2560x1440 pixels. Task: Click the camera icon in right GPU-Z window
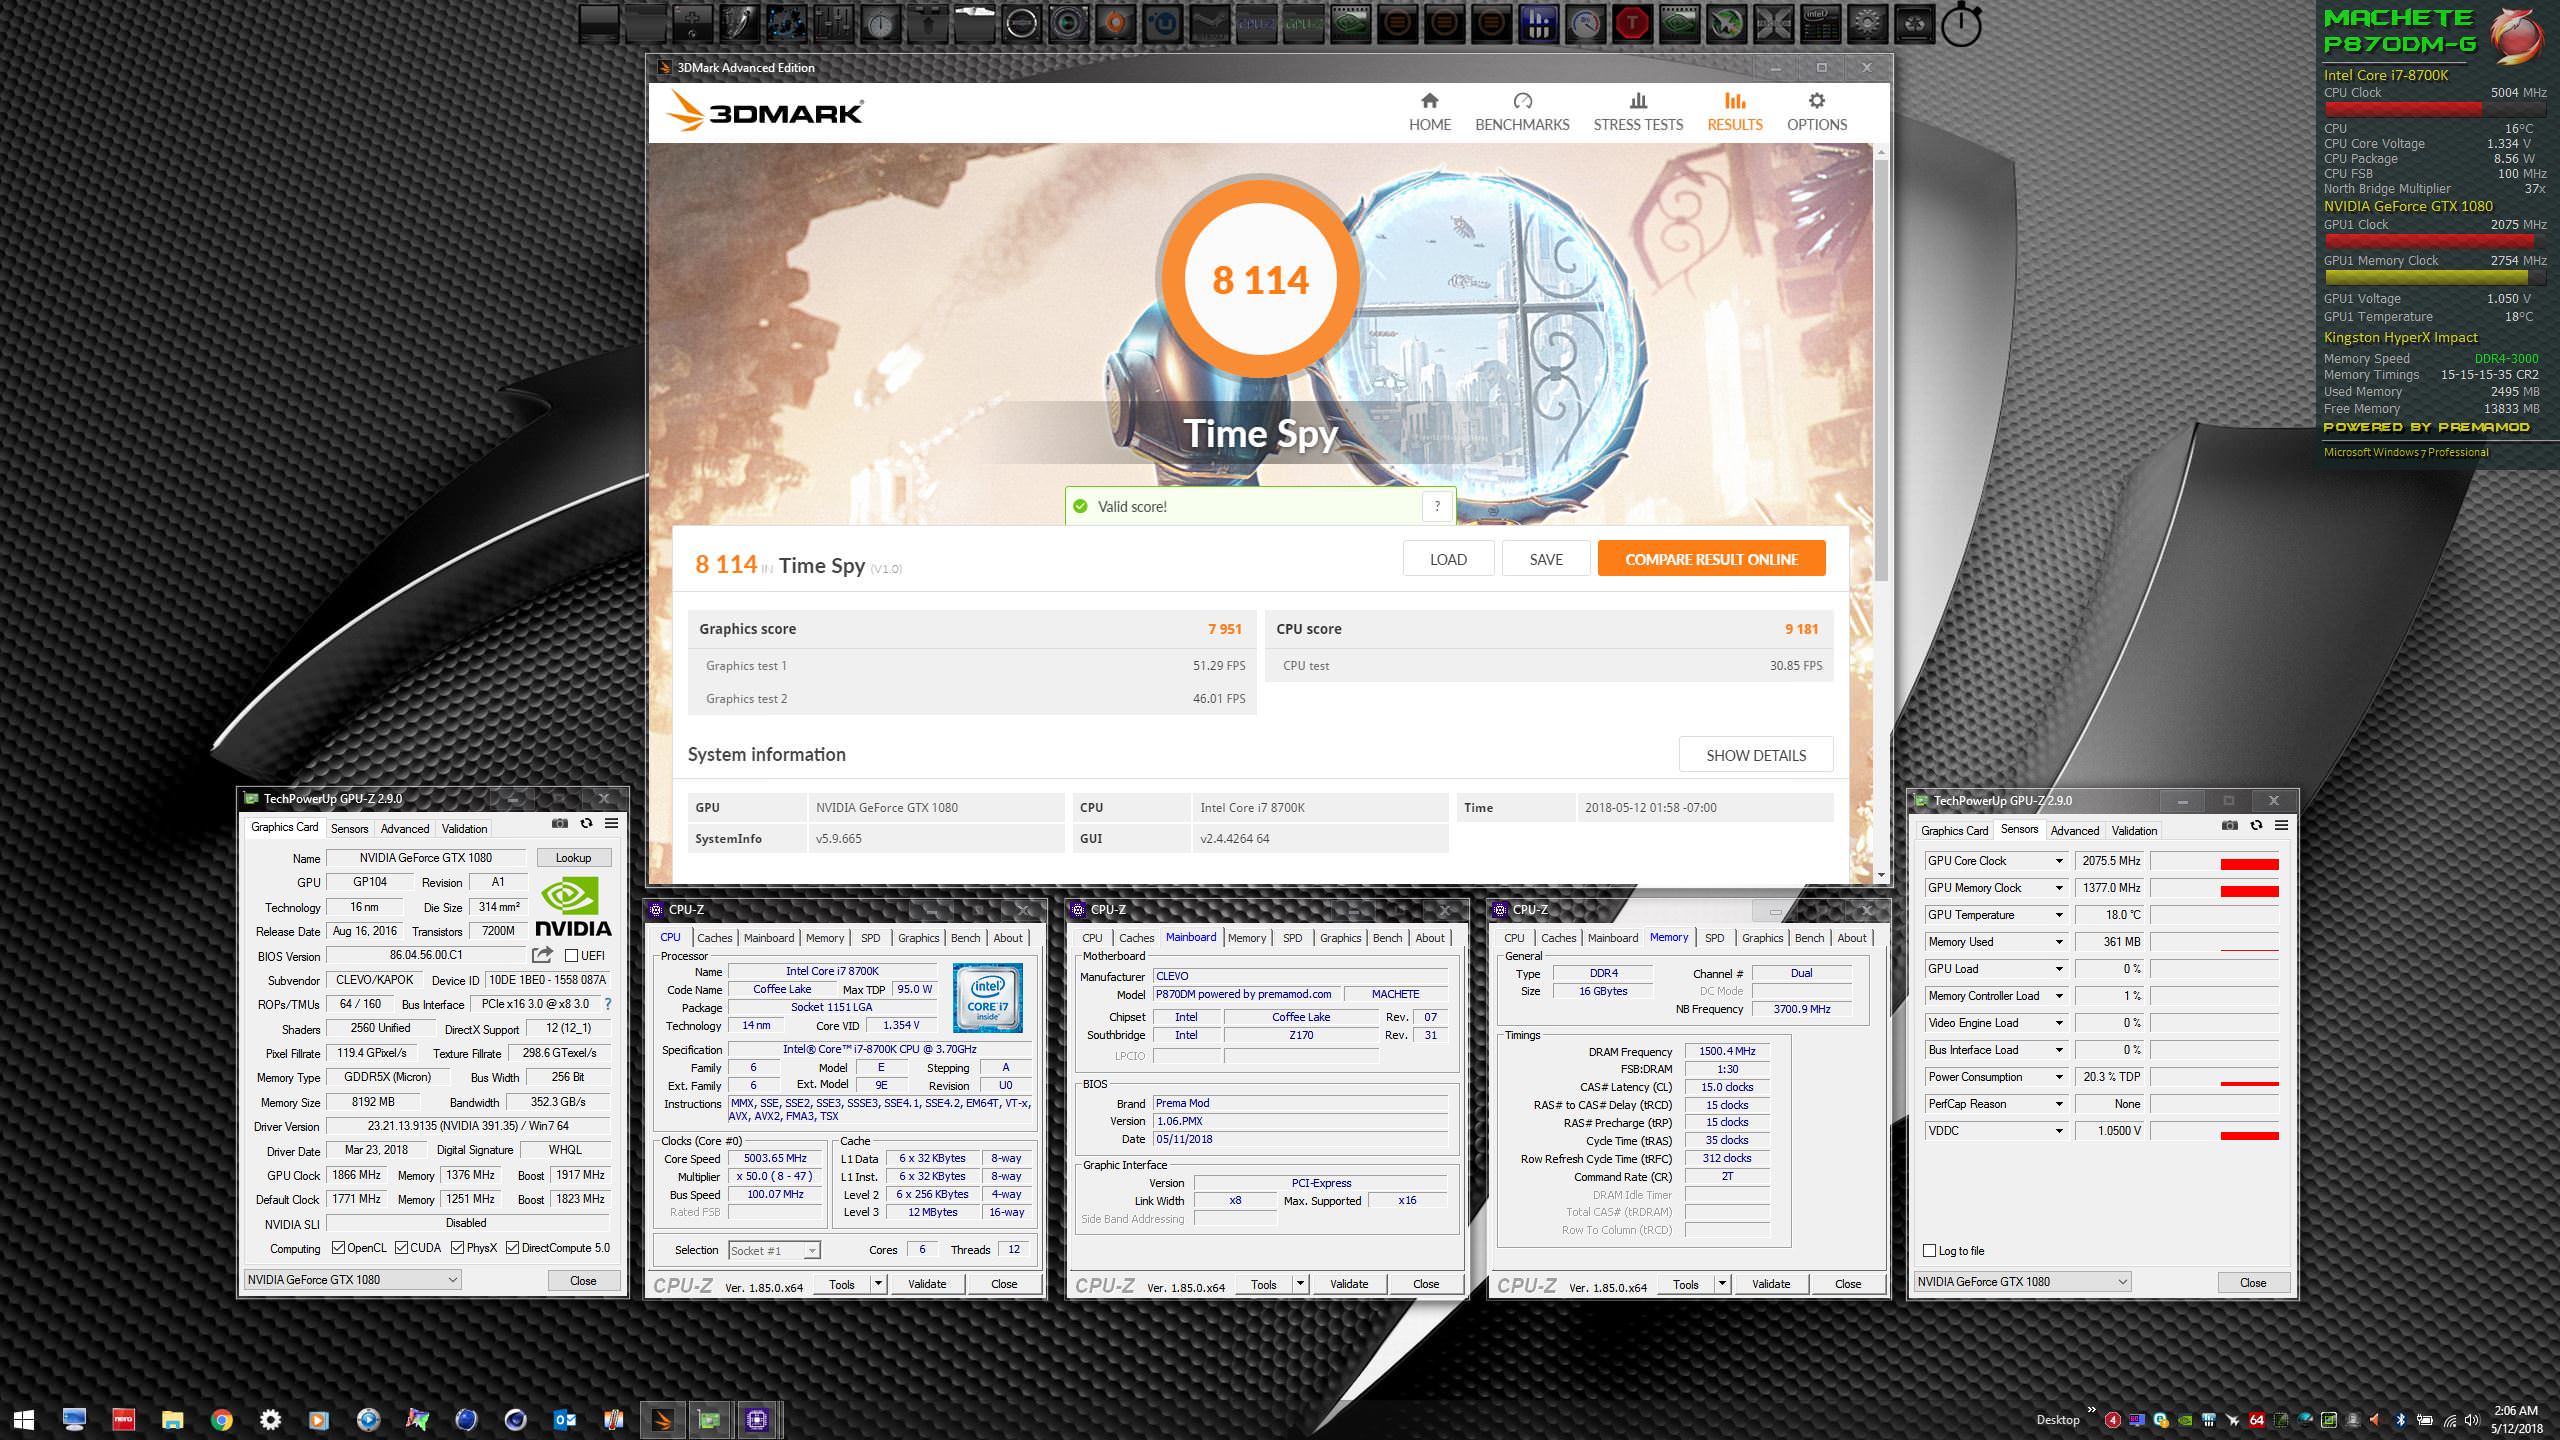click(2230, 825)
